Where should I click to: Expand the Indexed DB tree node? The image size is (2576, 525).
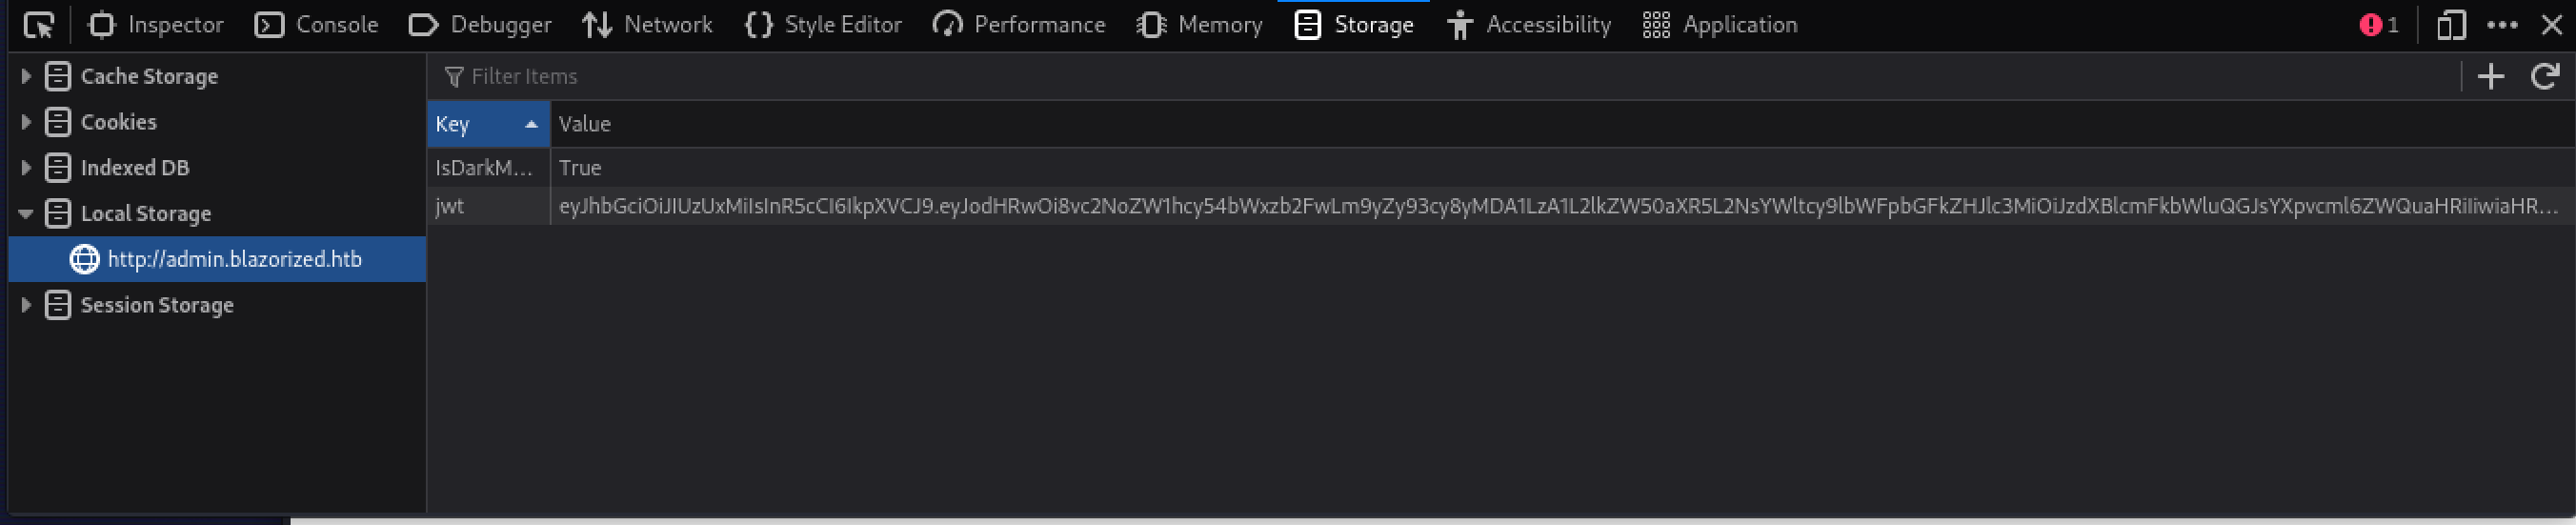coord(26,168)
